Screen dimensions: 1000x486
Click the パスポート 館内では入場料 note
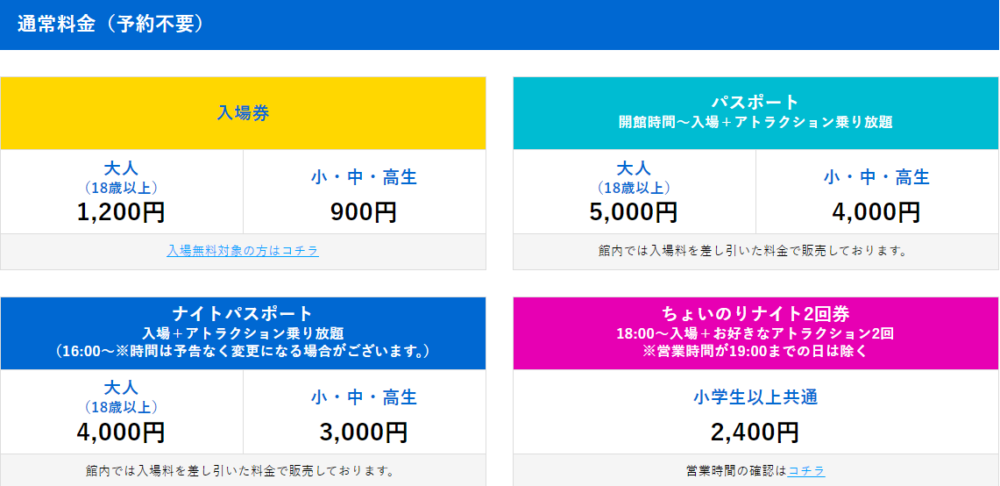[756, 251]
